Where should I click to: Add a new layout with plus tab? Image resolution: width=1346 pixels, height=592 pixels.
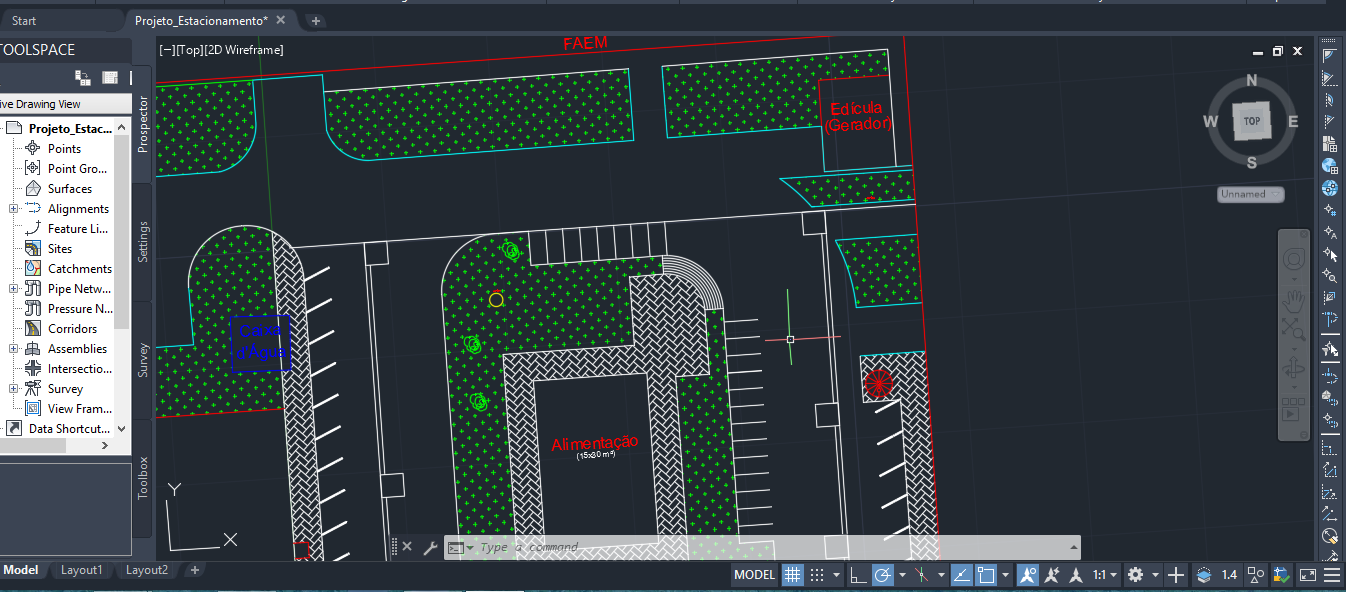(x=195, y=570)
